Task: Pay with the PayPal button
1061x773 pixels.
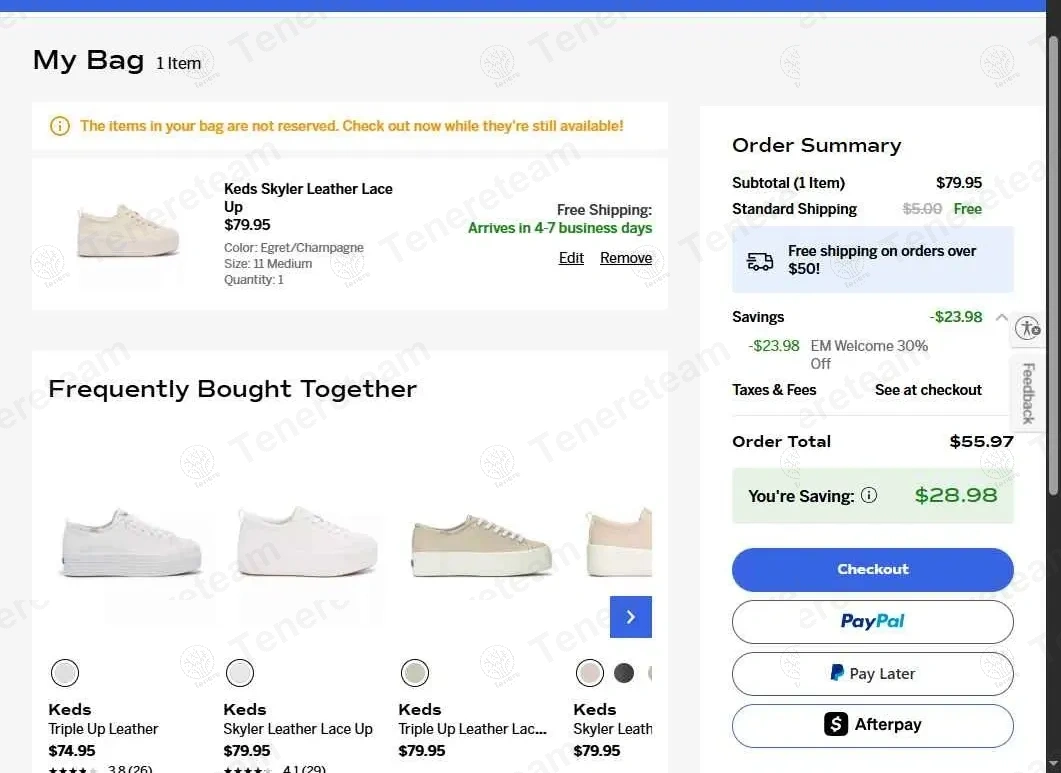Action: point(872,621)
